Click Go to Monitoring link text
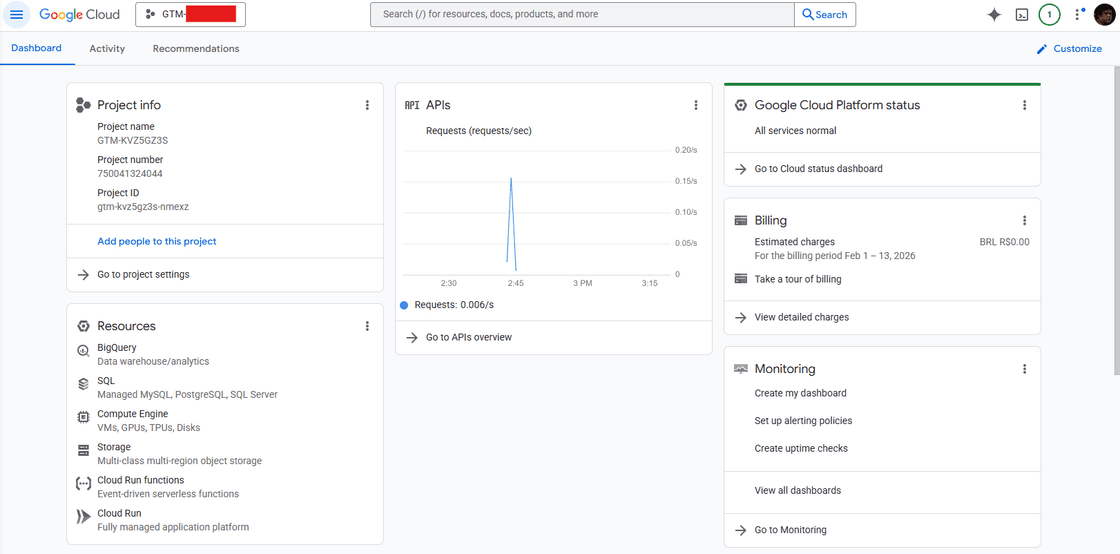Viewport: 1120px width, 554px height. (791, 530)
